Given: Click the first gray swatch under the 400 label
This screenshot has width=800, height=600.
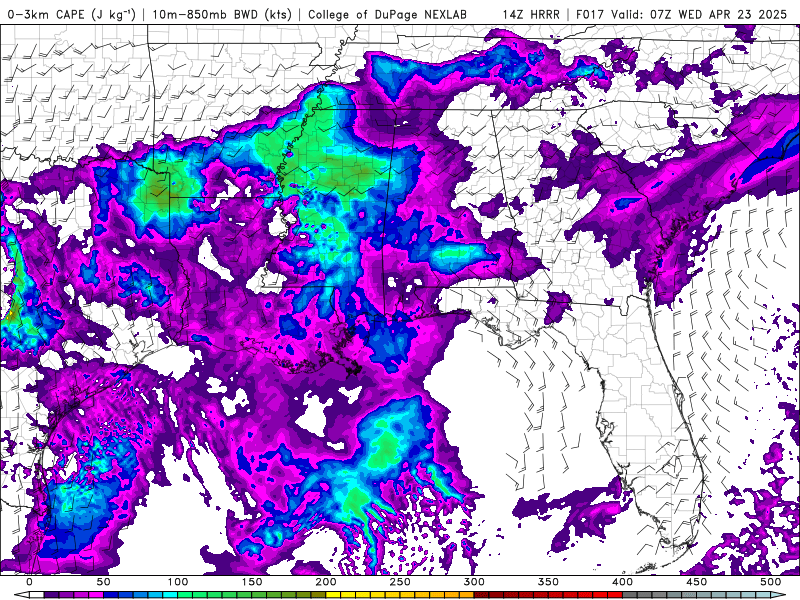Looking at the screenshot, I should [x=630, y=594].
